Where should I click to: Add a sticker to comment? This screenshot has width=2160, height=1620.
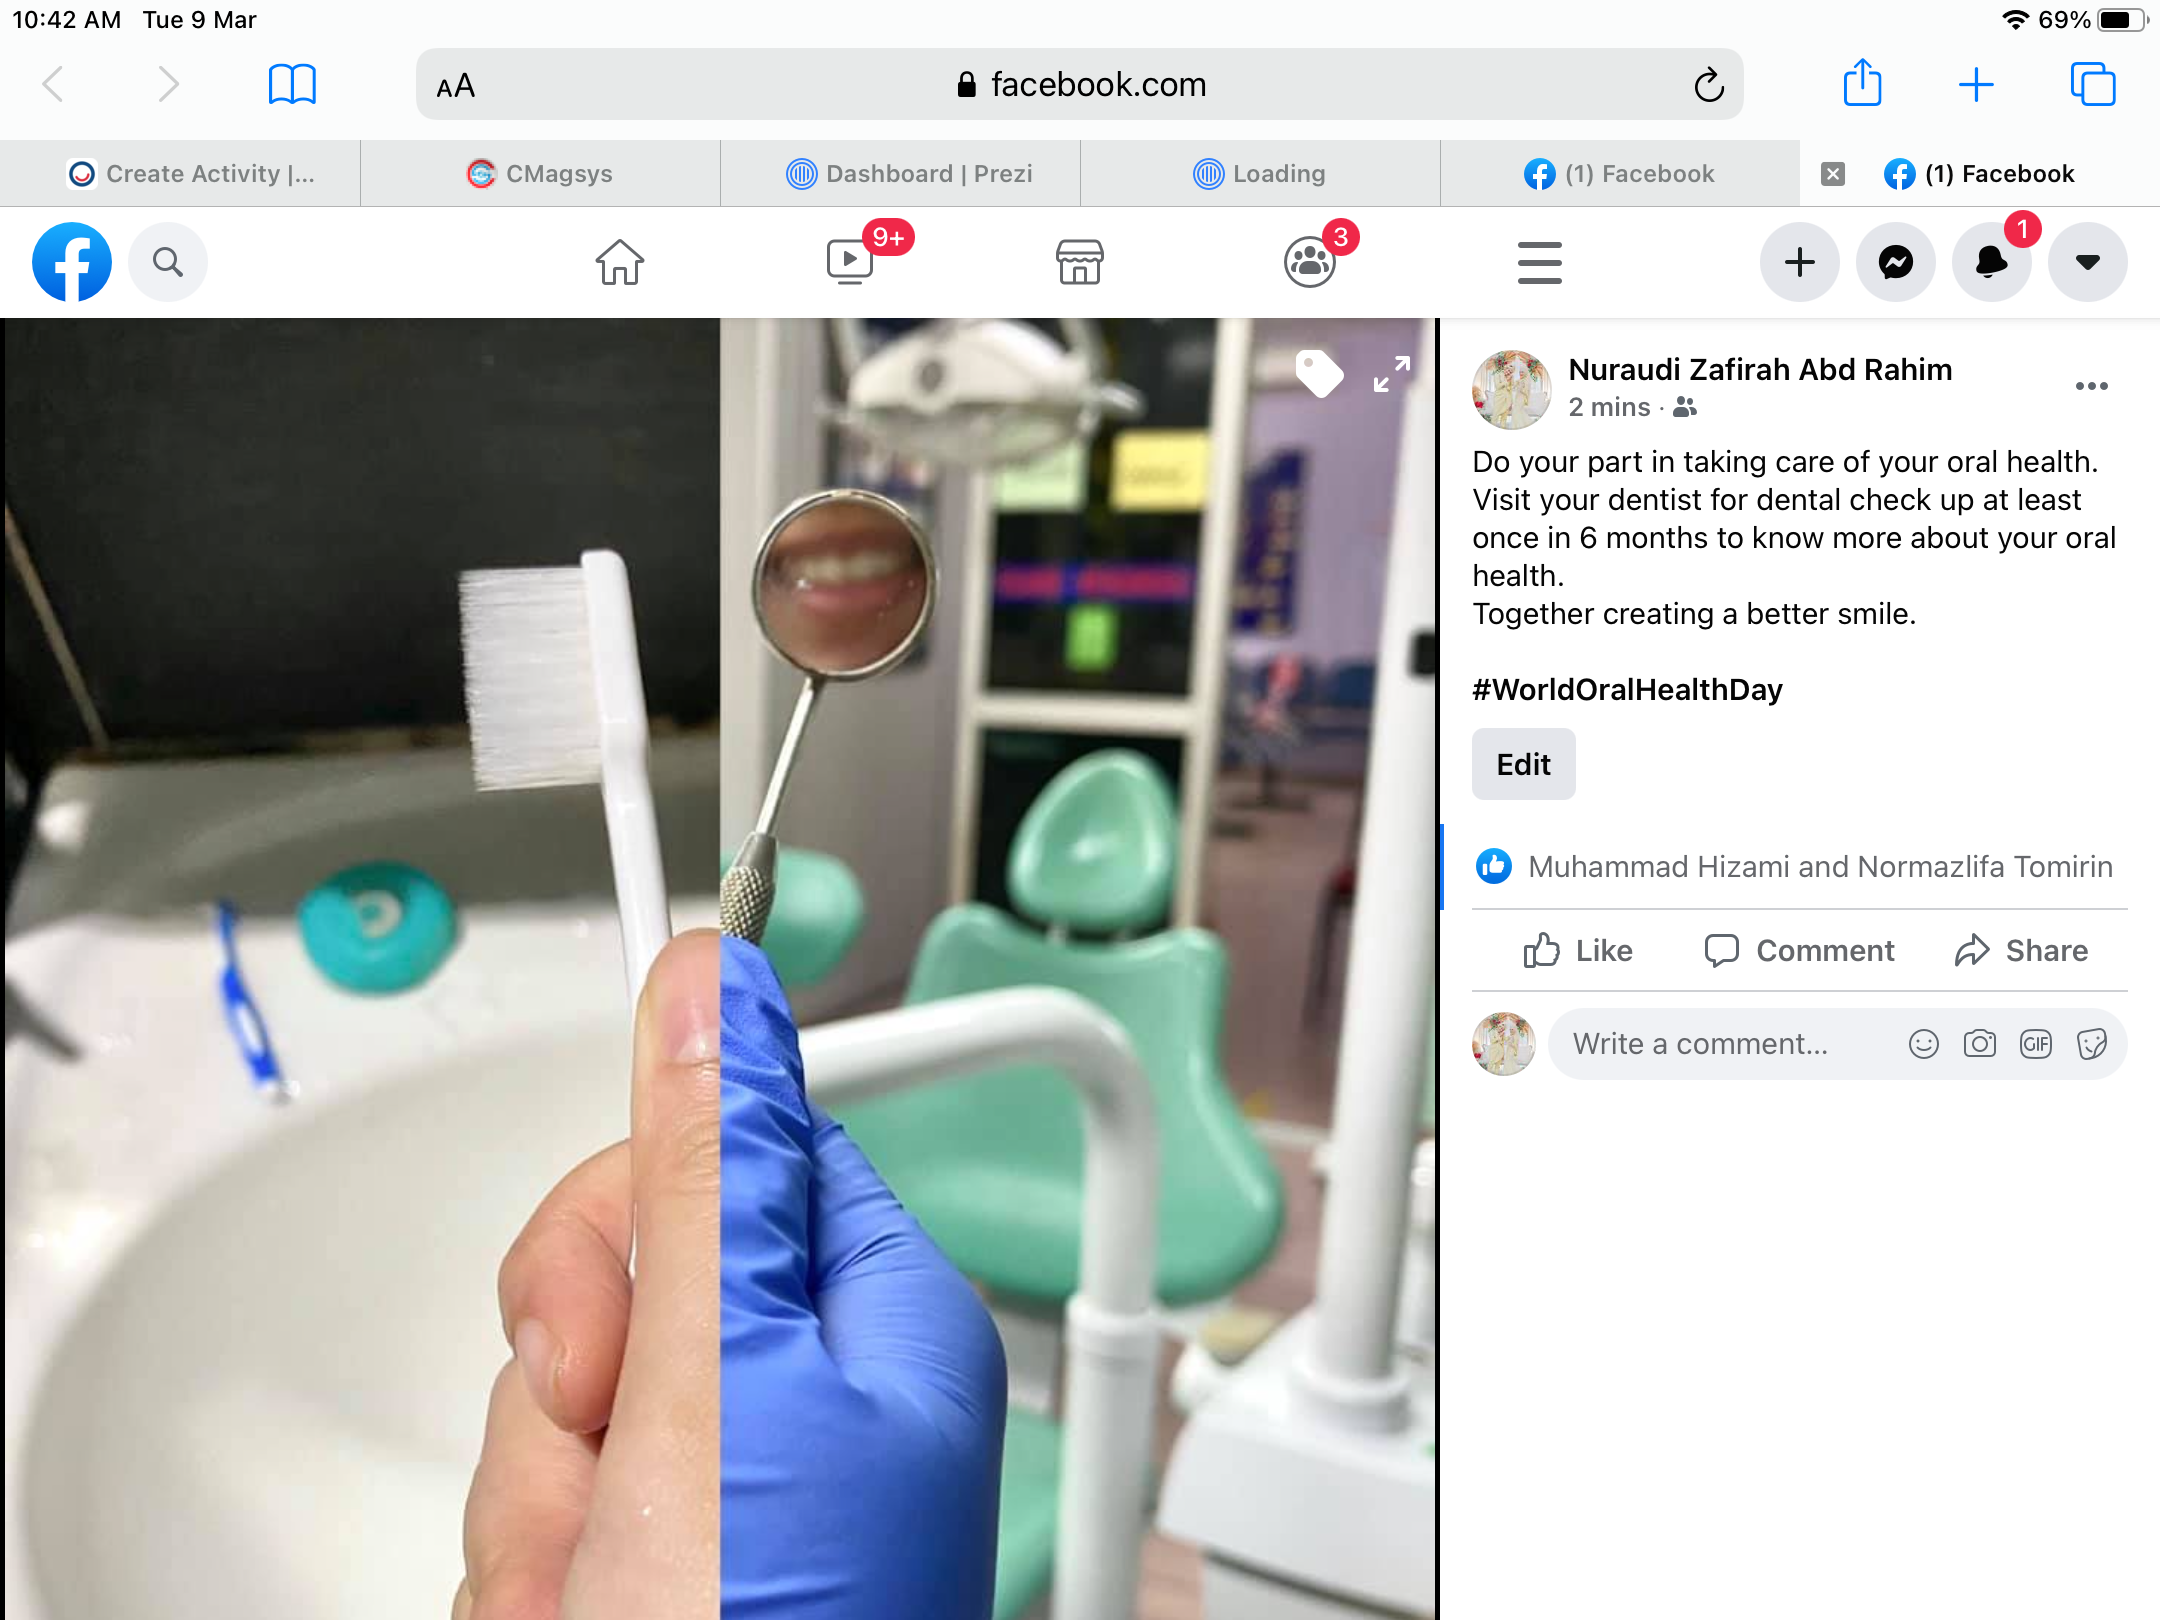click(2092, 1044)
